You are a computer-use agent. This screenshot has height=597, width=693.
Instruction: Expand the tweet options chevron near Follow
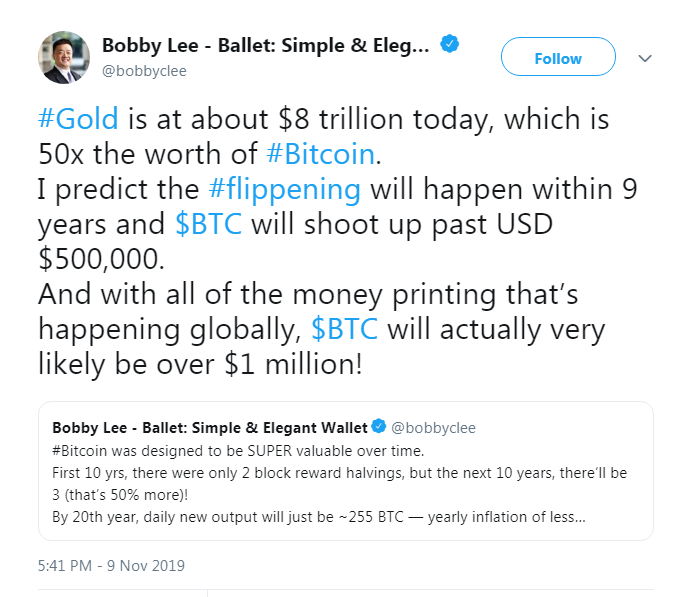pyautogui.click(x=645, y=58)
